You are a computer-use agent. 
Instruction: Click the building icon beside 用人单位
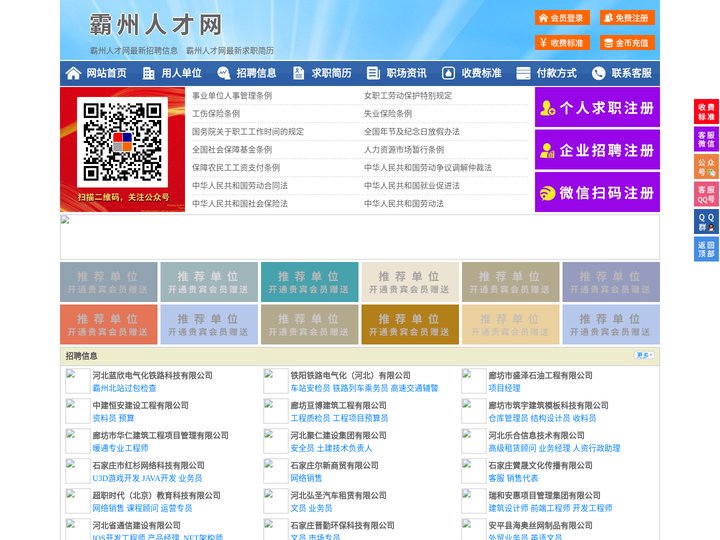coord(148,73)
